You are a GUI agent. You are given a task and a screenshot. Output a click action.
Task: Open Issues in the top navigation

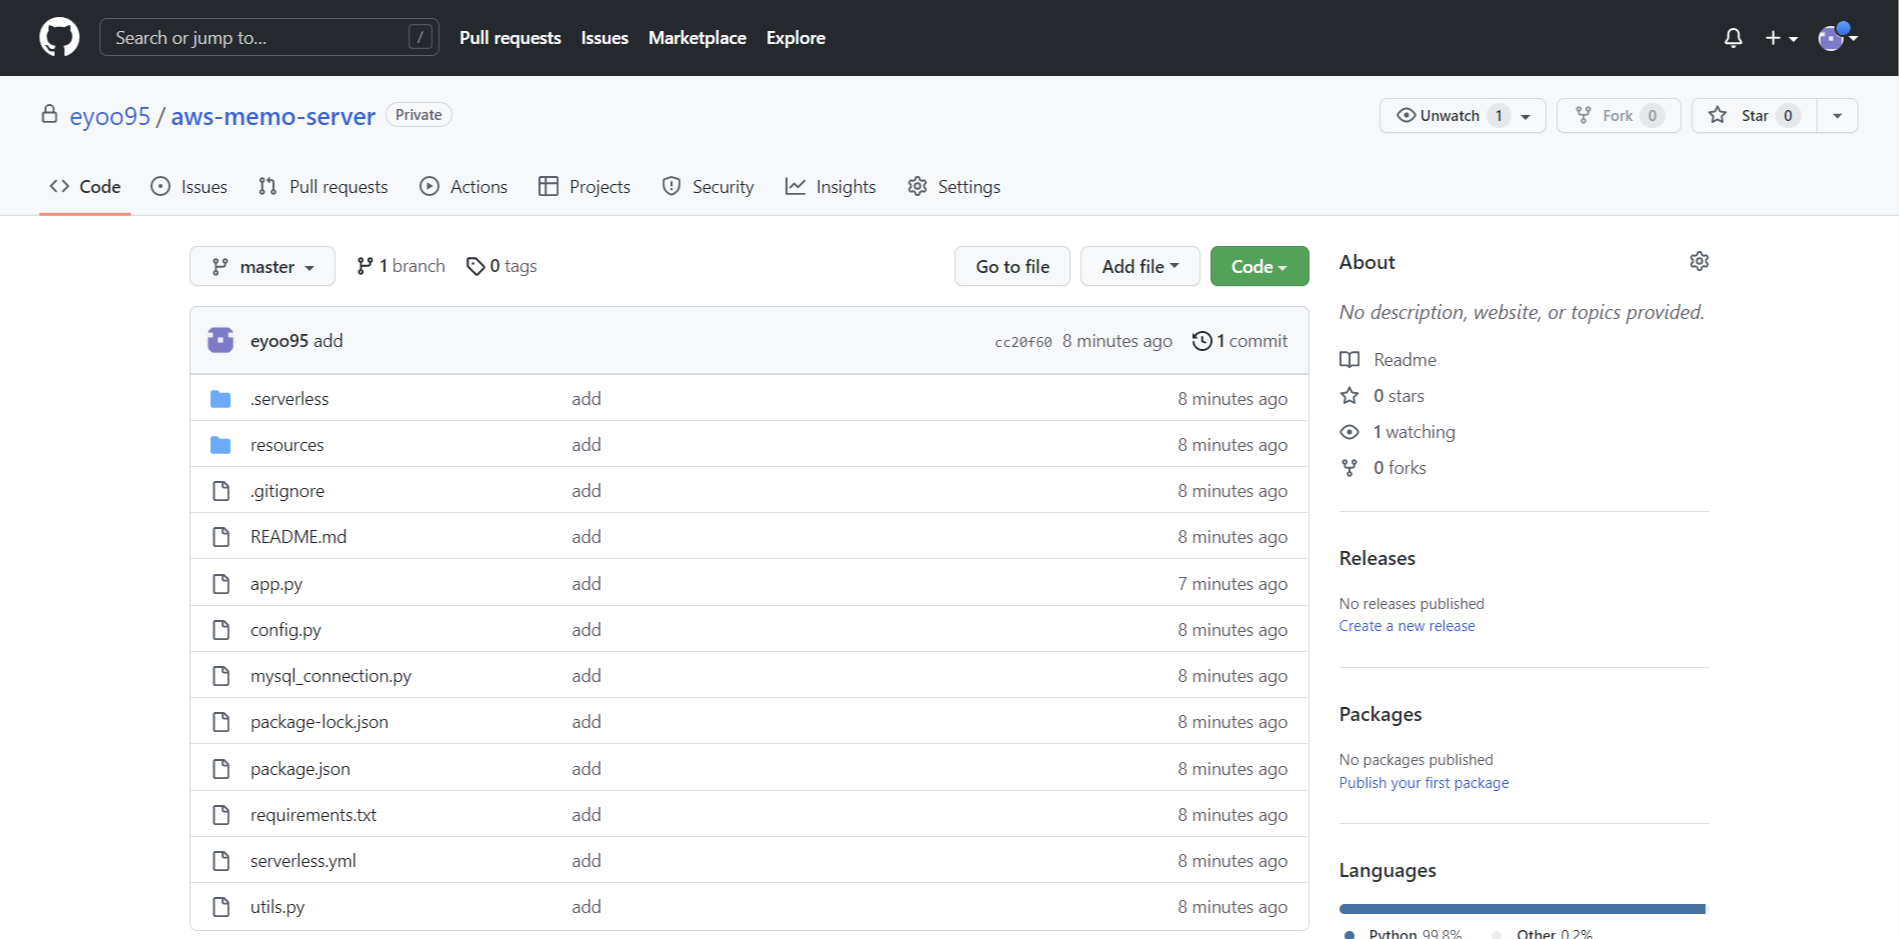(x=604, y=38)
